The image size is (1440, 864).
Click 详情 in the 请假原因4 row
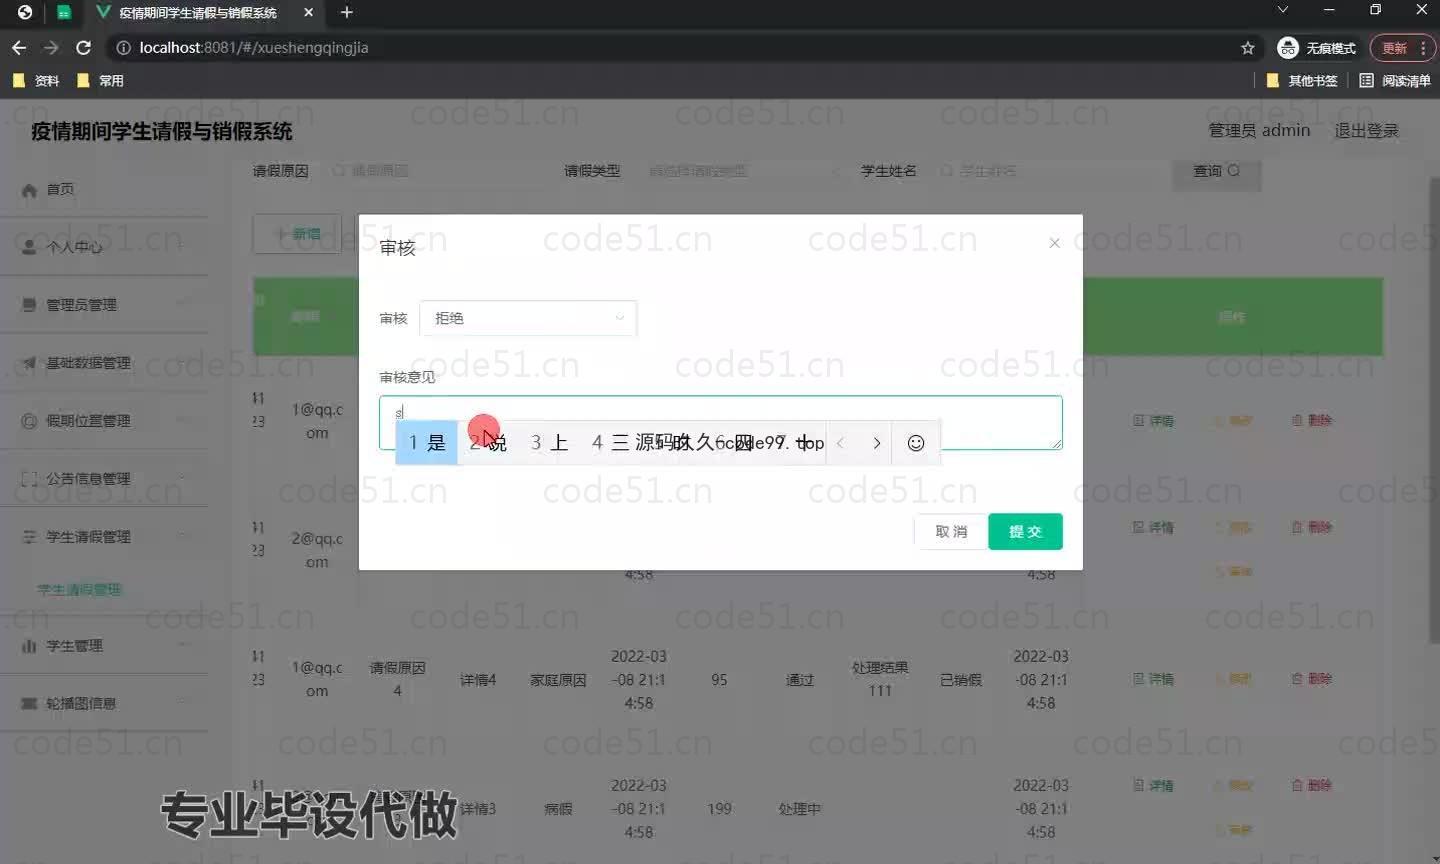pos(1153,679)
